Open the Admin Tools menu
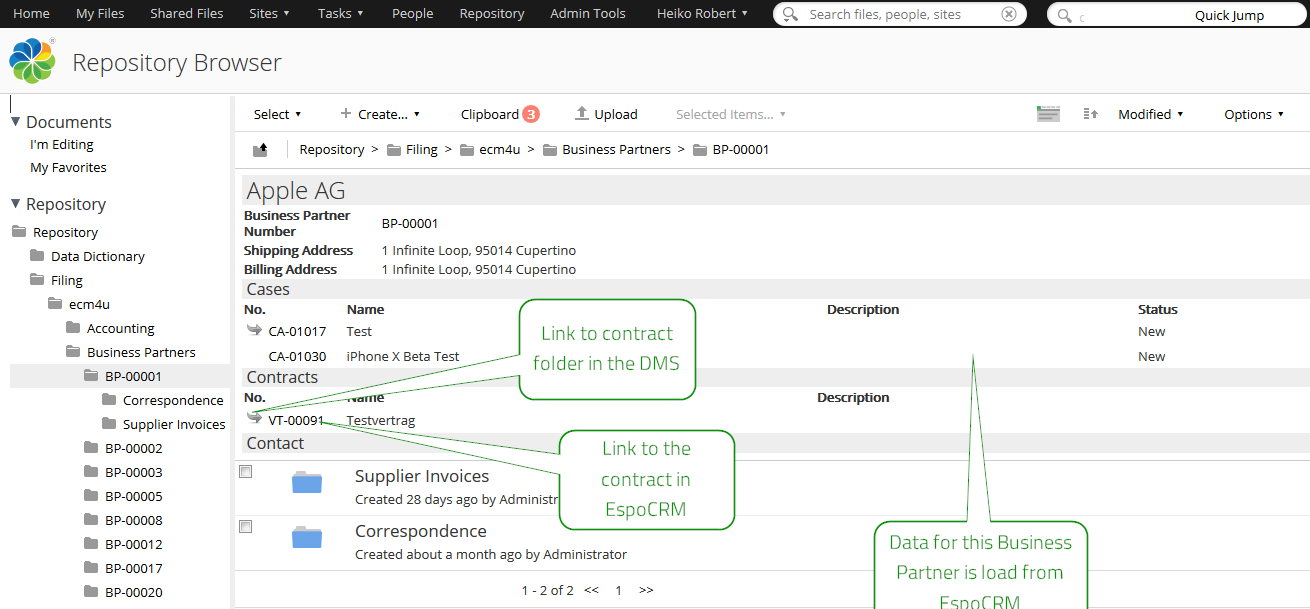The width and height of the screenshot is (1310, 609). tap(587, 14)
